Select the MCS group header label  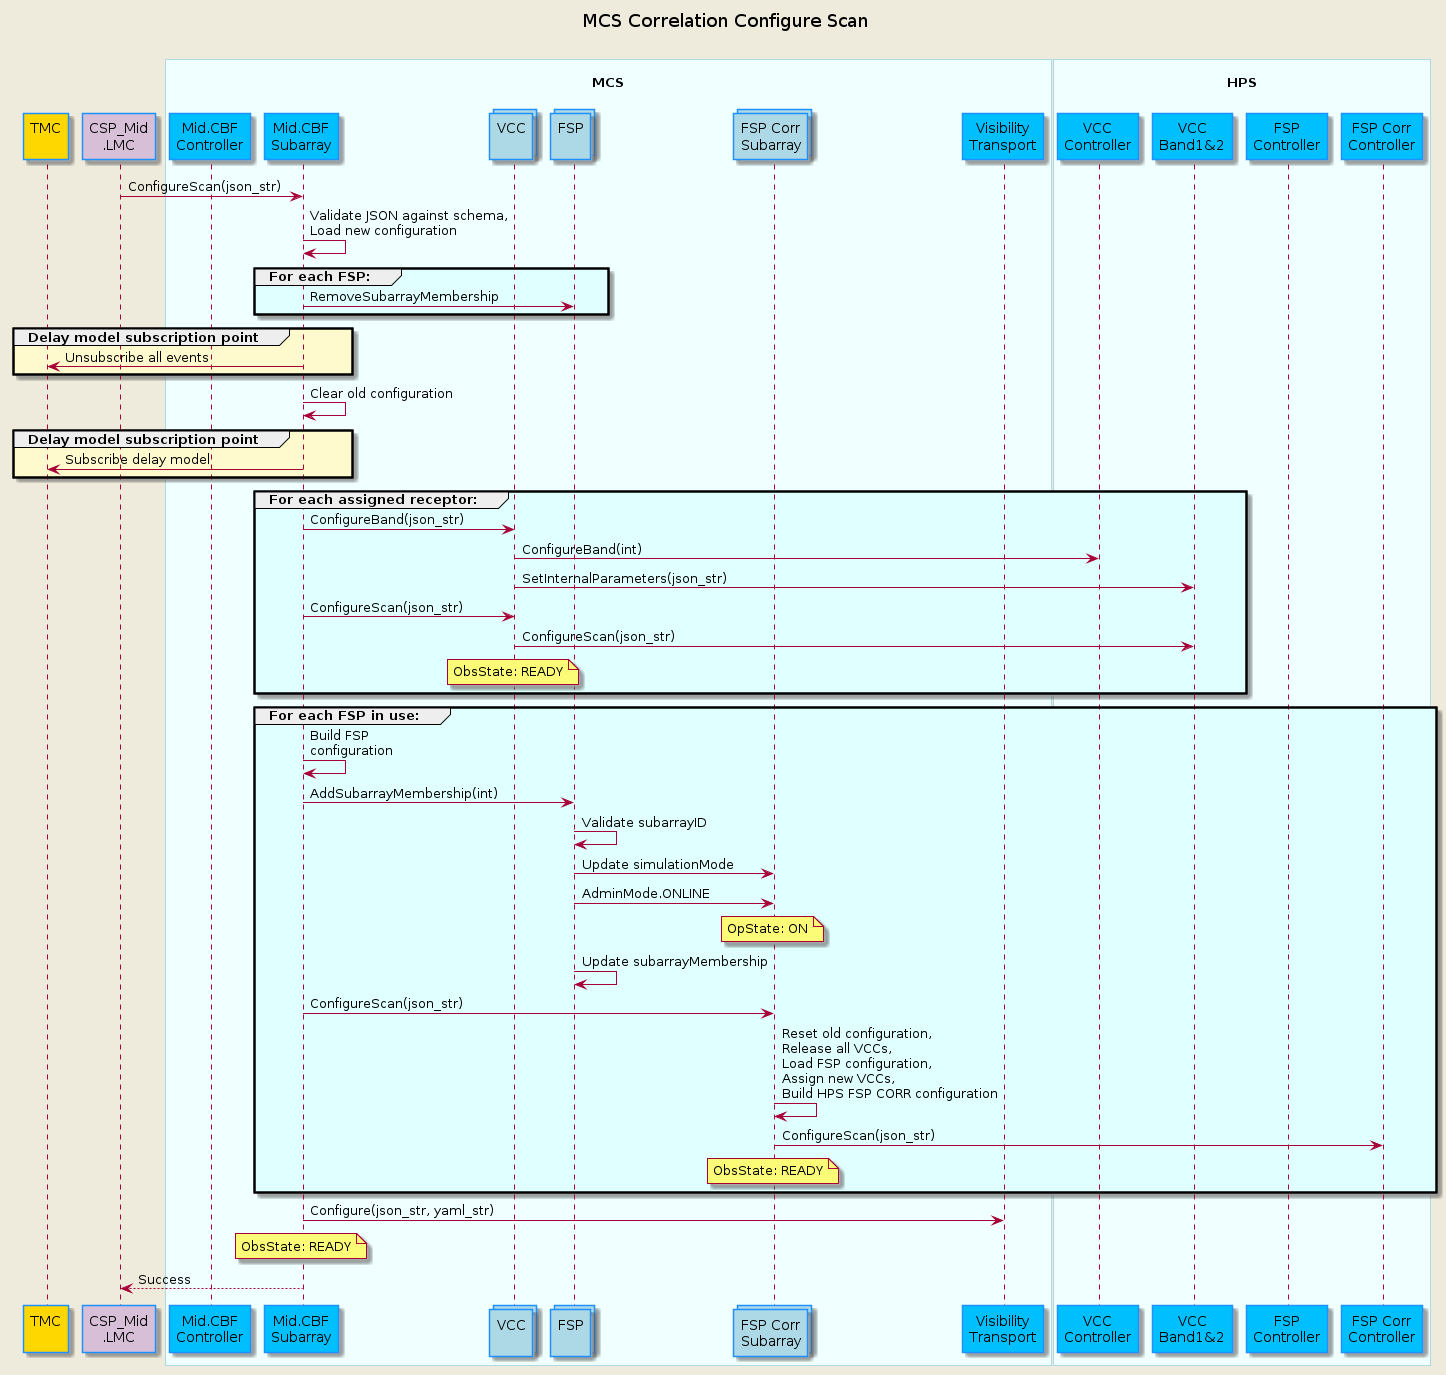tap(607, 83)
